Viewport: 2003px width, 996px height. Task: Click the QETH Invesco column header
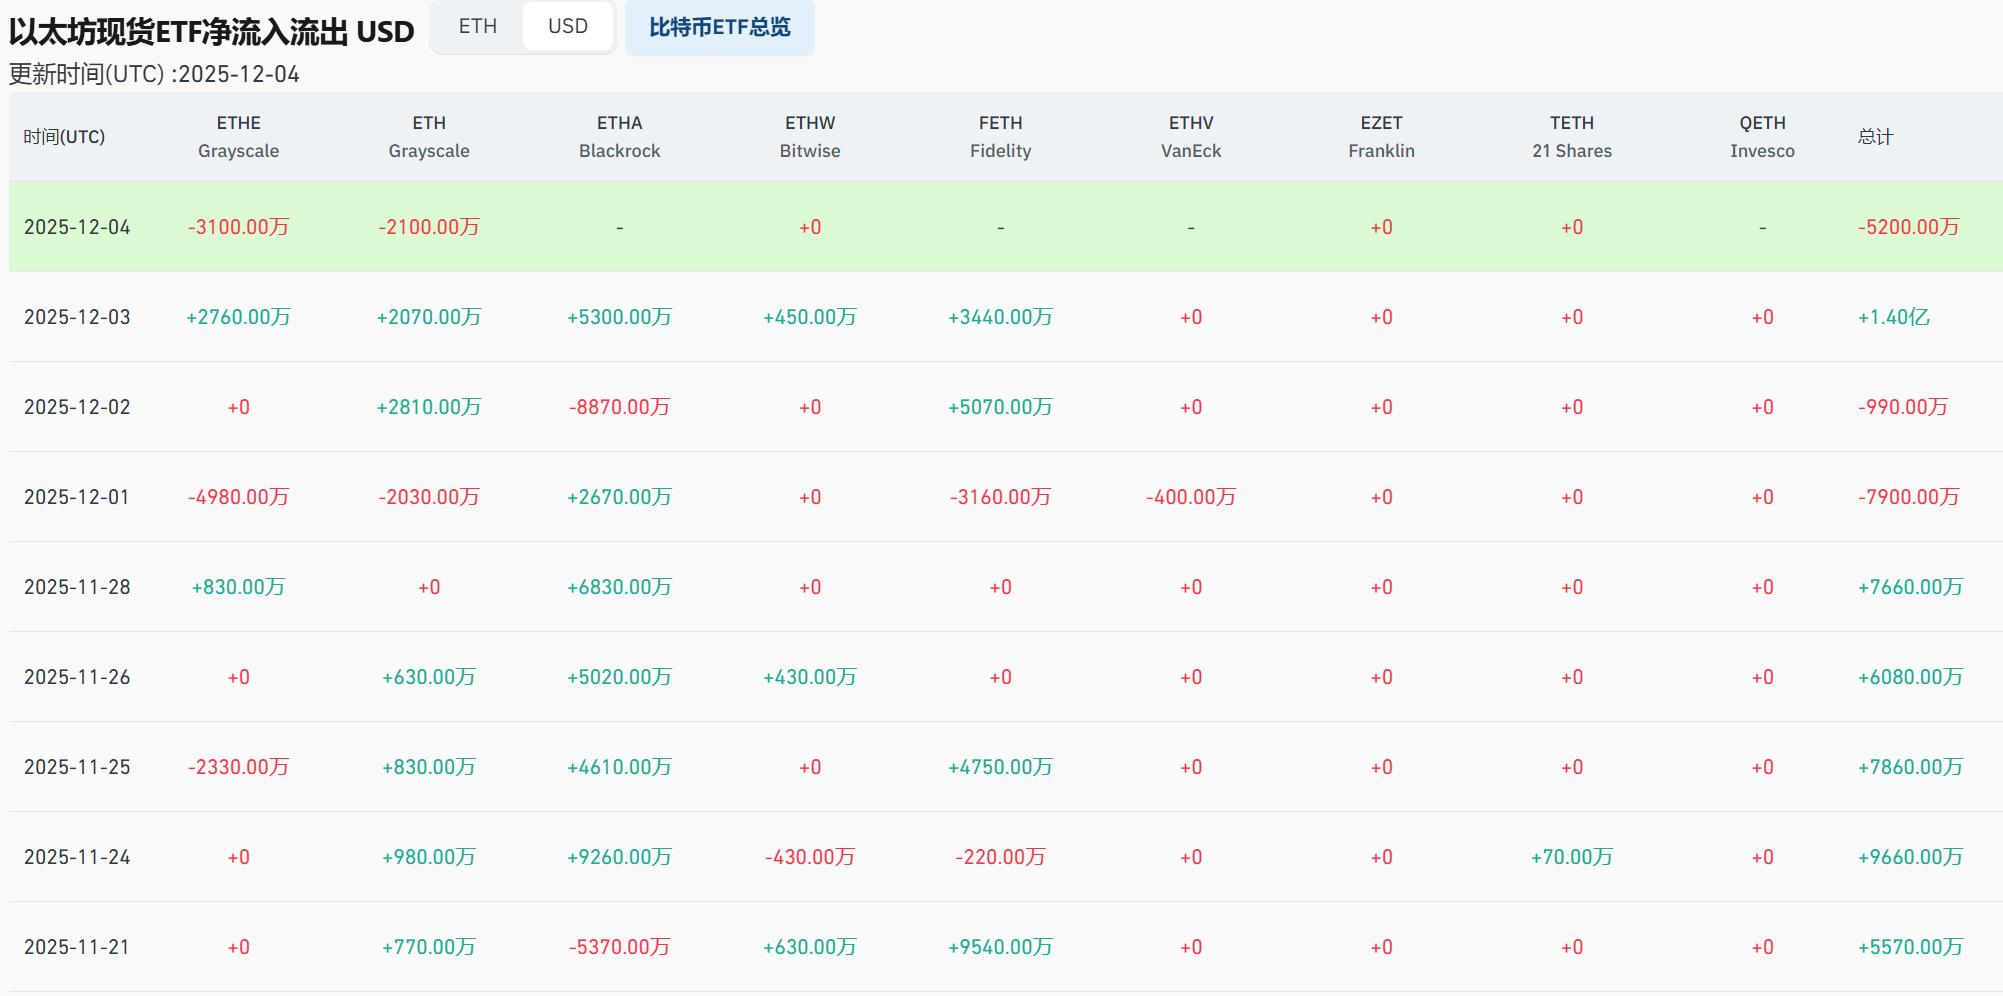pos(1761,137)
